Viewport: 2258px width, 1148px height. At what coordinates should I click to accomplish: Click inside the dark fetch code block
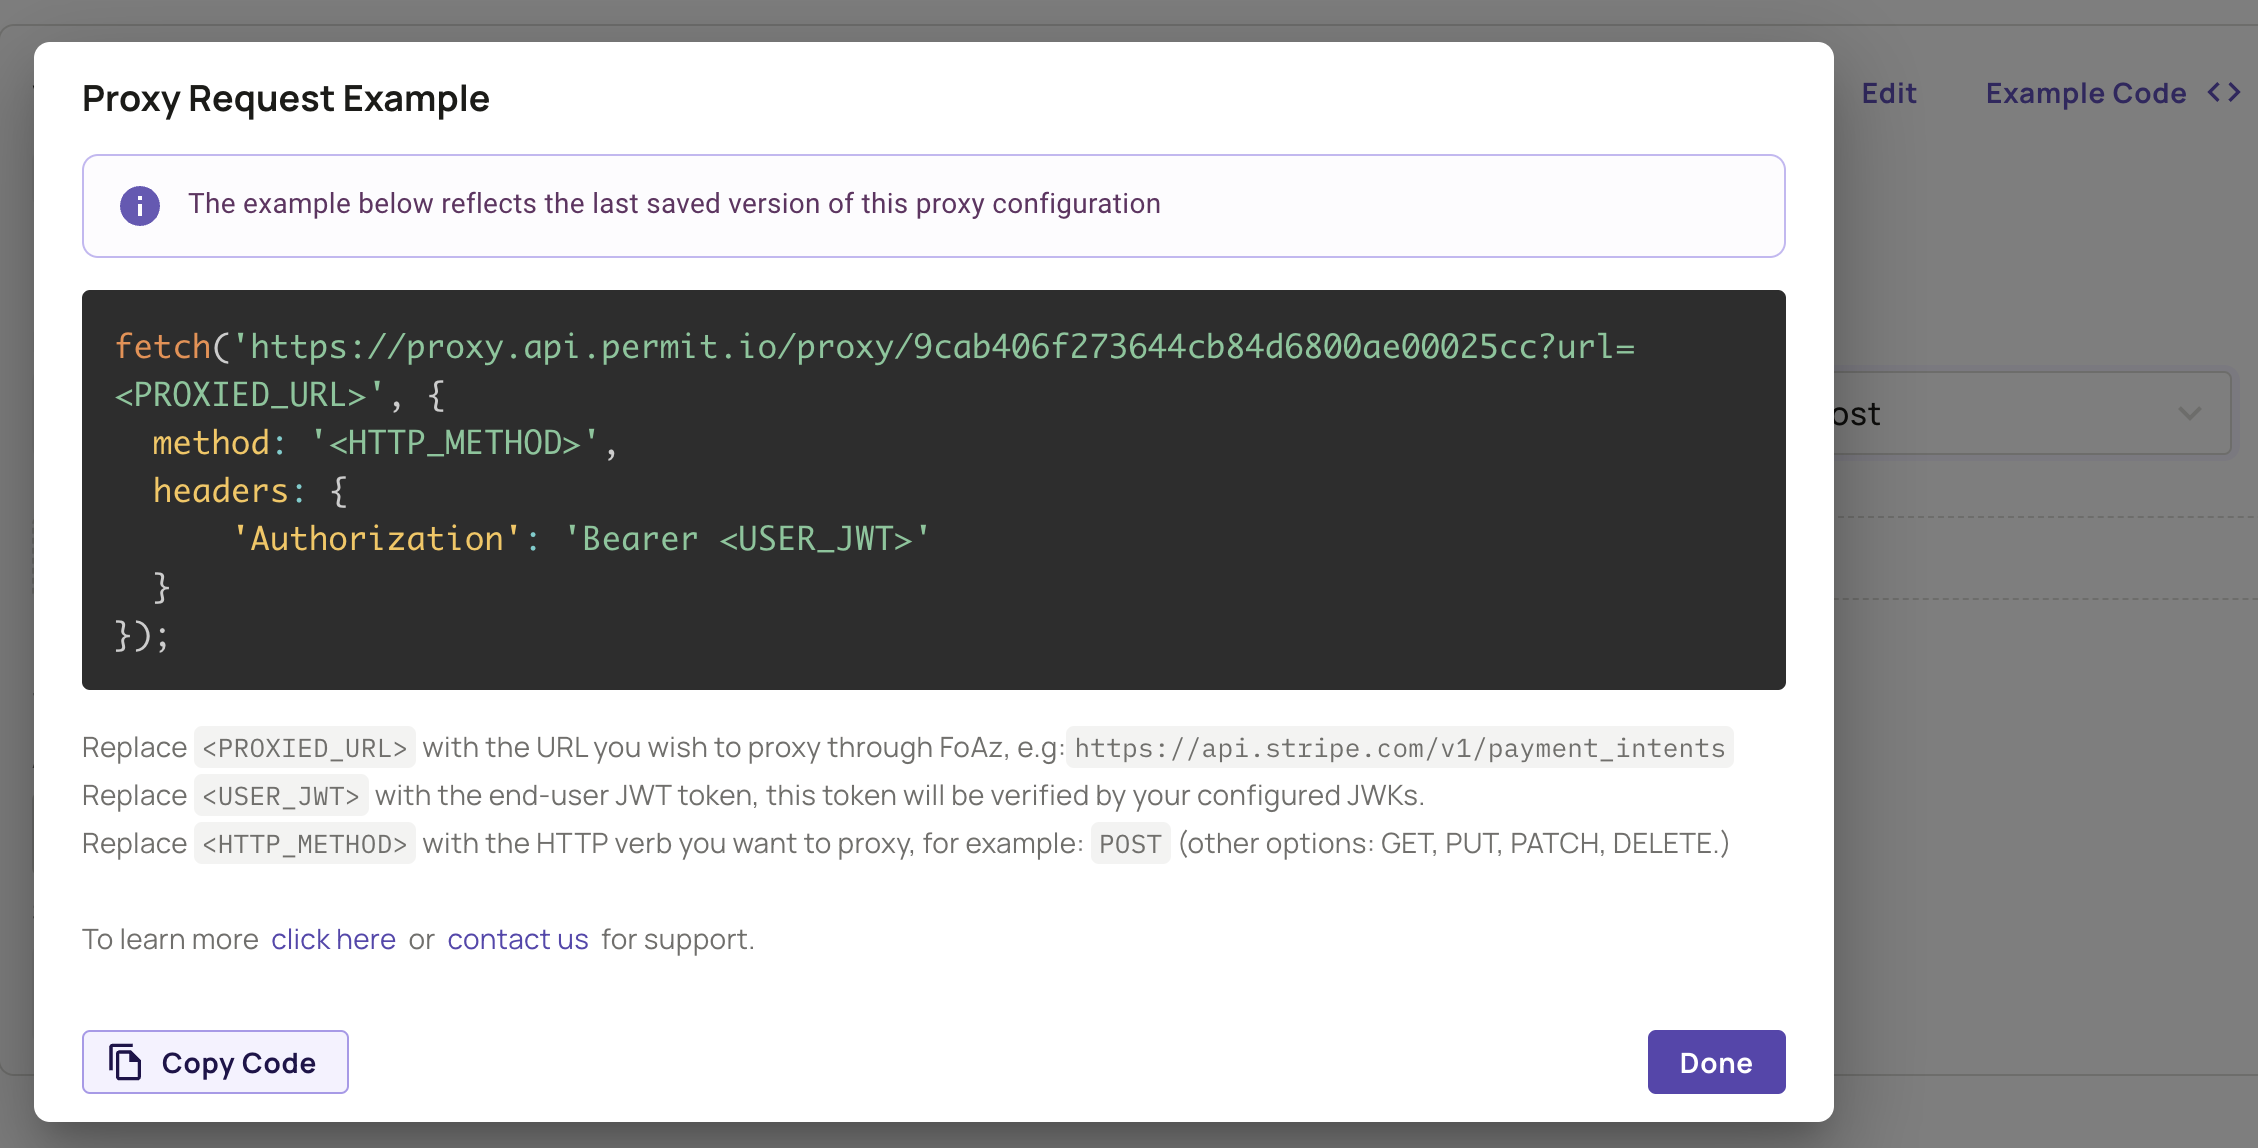930,490
